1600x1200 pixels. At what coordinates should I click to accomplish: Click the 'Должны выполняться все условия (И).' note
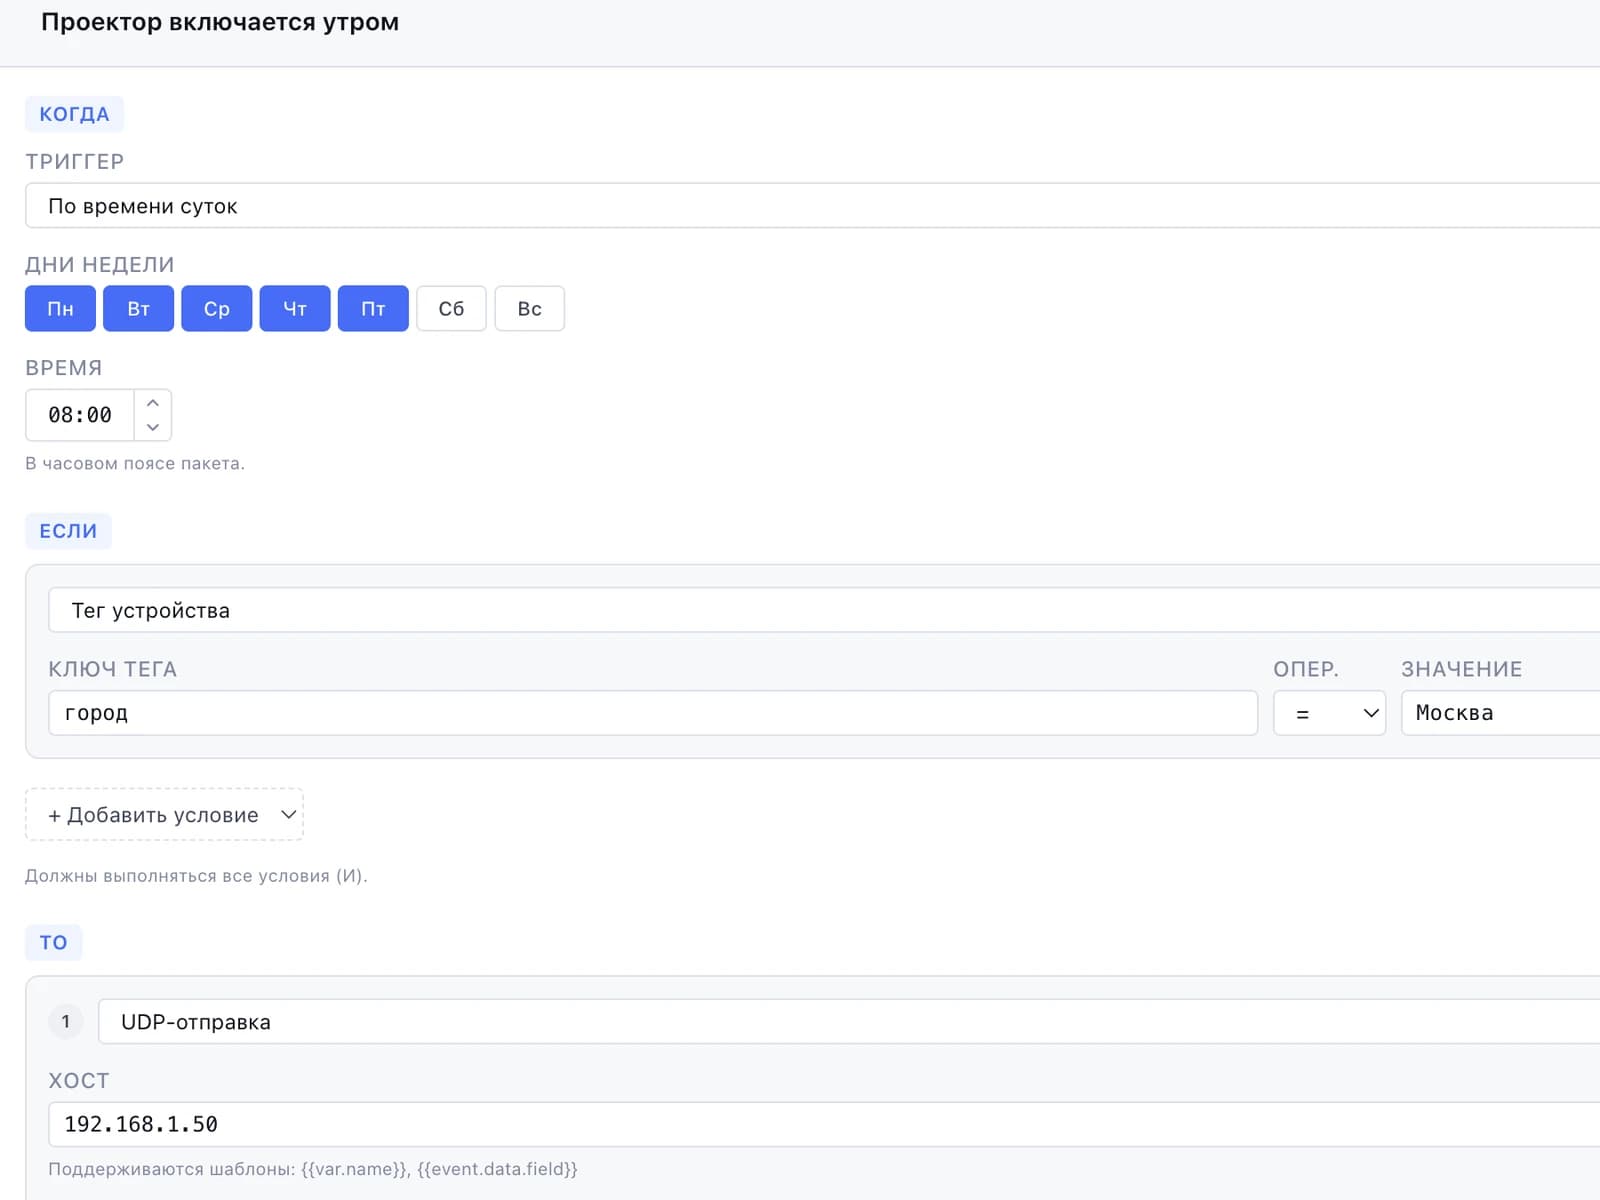click(196, 876)
